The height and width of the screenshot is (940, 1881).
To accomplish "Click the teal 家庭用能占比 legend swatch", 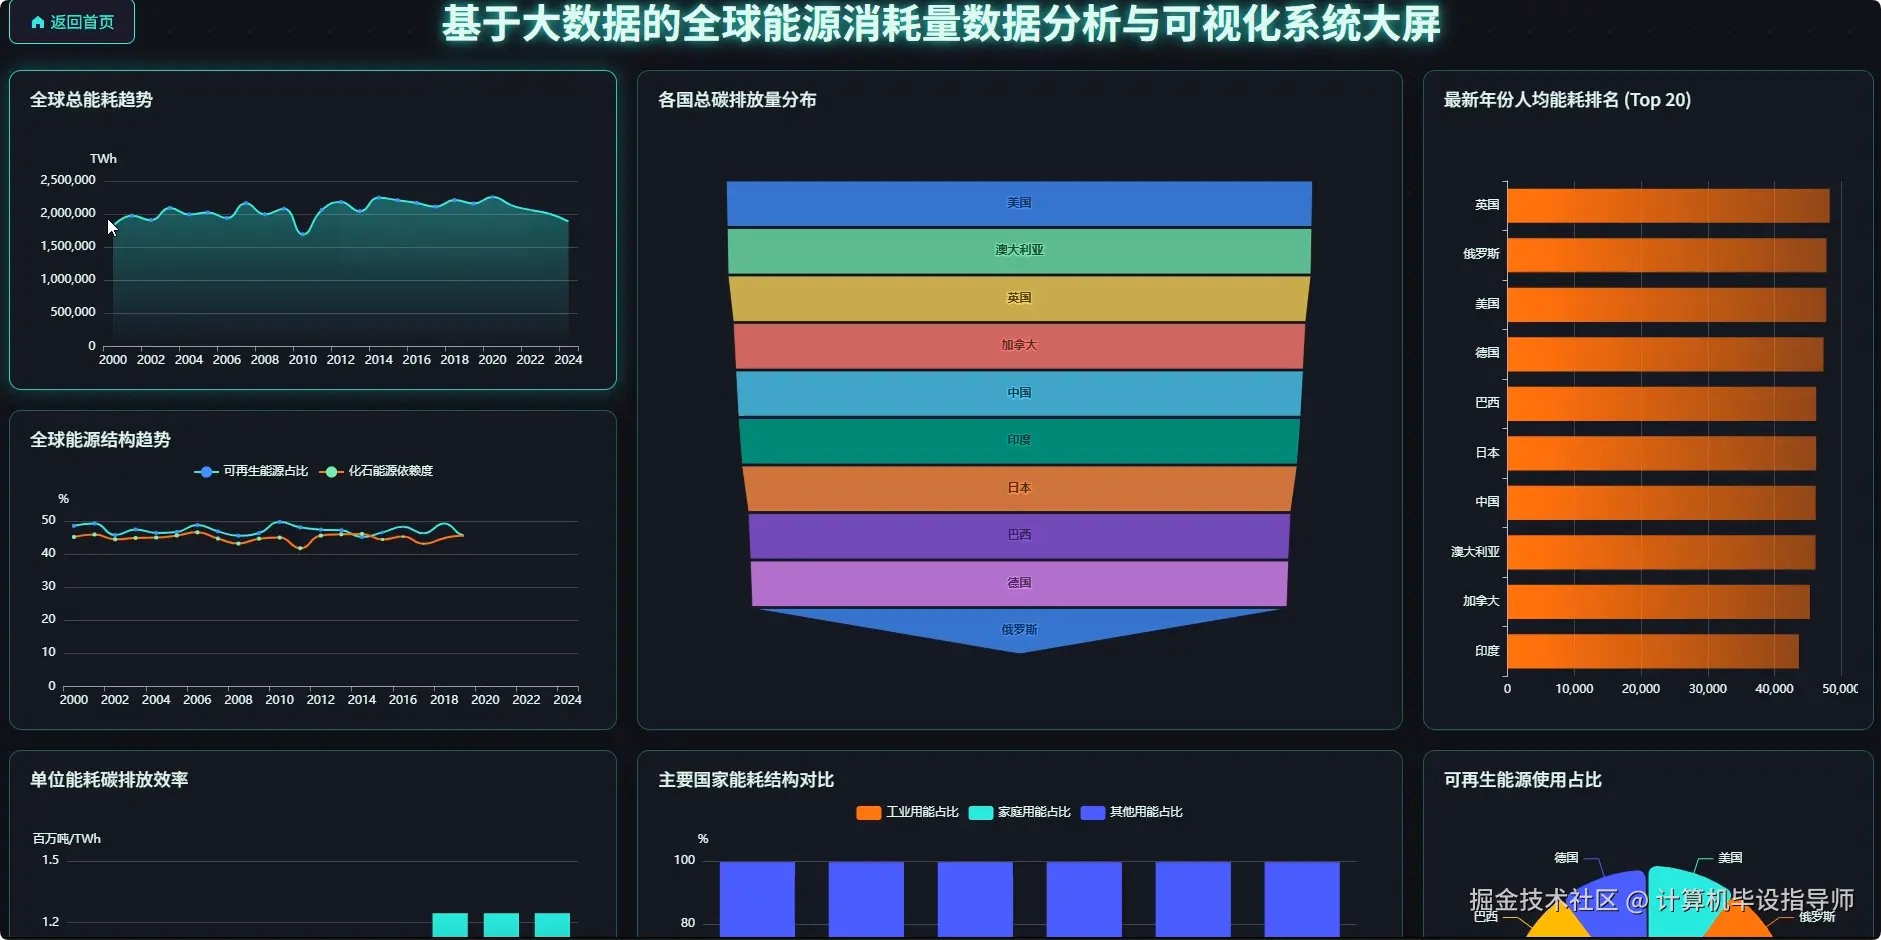I will 981,812.
